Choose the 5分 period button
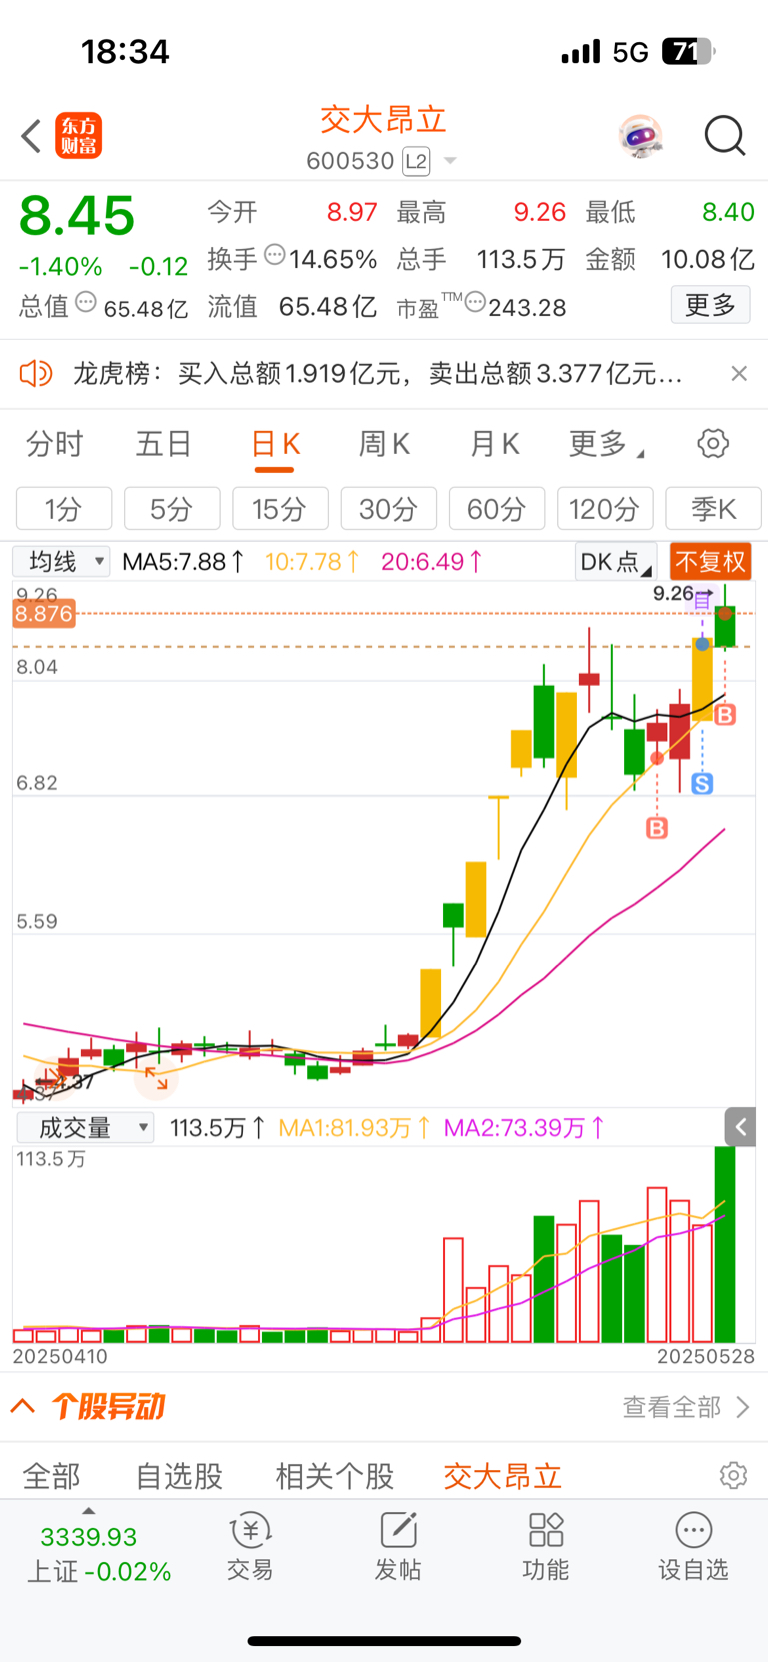The width and height of the screenshot is (768, 1663). [172, 509]
